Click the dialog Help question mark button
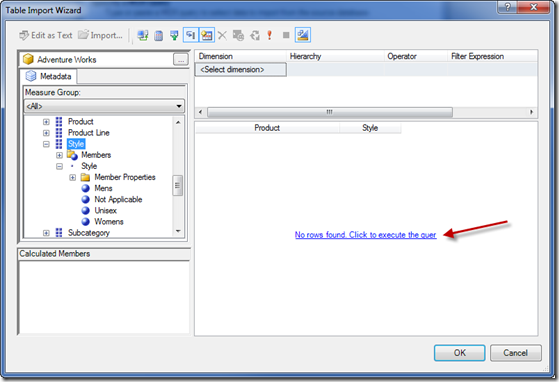Viewport: 559px width, 382px height. pos(507,7)
